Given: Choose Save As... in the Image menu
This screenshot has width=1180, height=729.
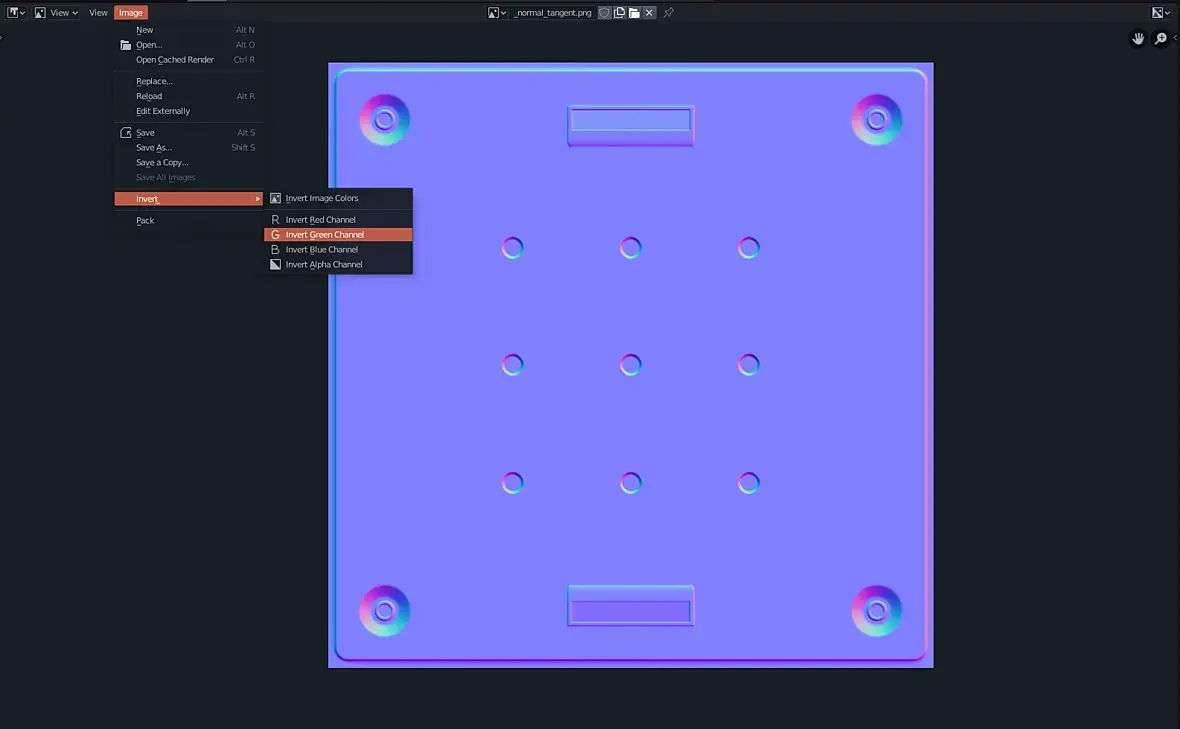Looking at the screenshot, I should (x=188, y=147).
